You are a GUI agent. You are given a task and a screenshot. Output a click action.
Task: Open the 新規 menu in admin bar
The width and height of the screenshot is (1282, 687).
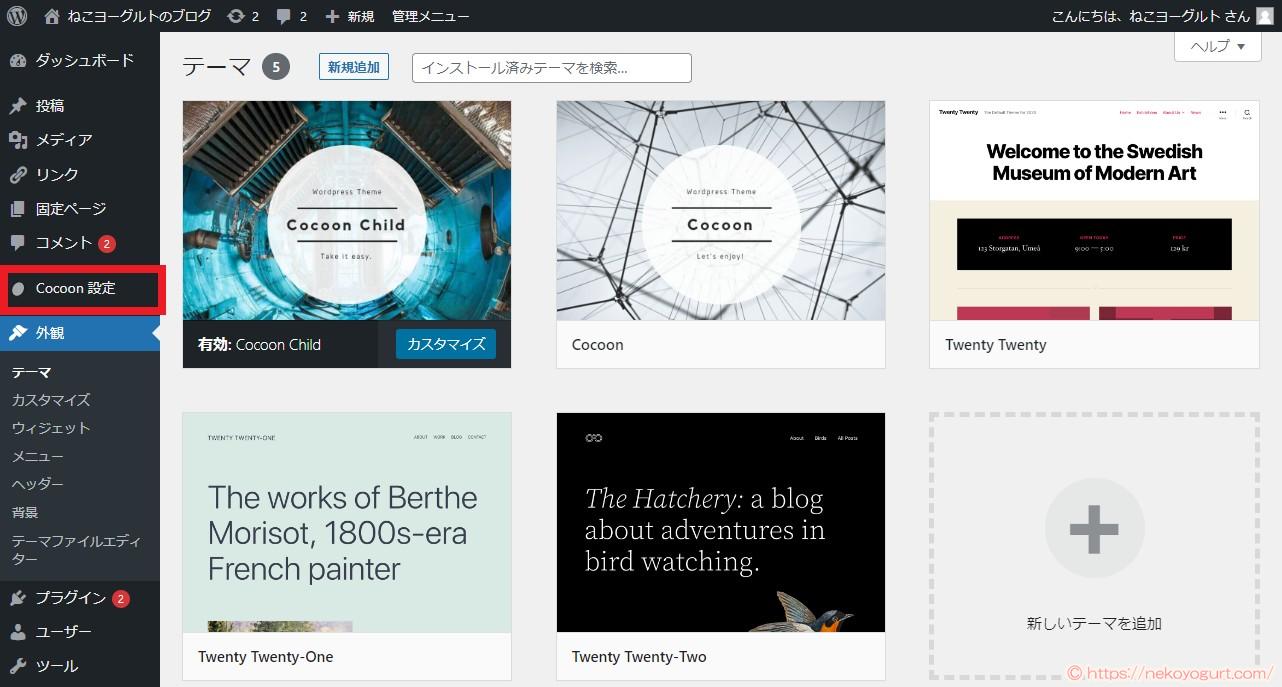click(x=350, y=16)
